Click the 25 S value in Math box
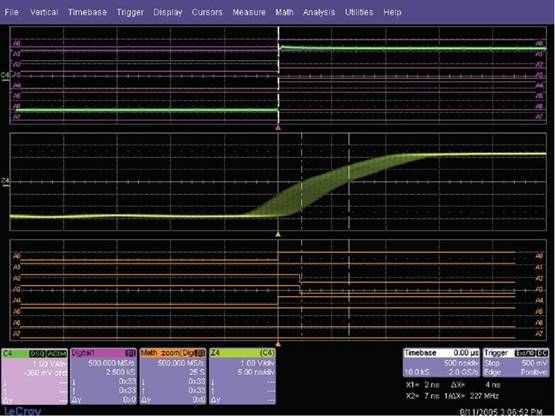555x418 pixels. coord(198,372)
